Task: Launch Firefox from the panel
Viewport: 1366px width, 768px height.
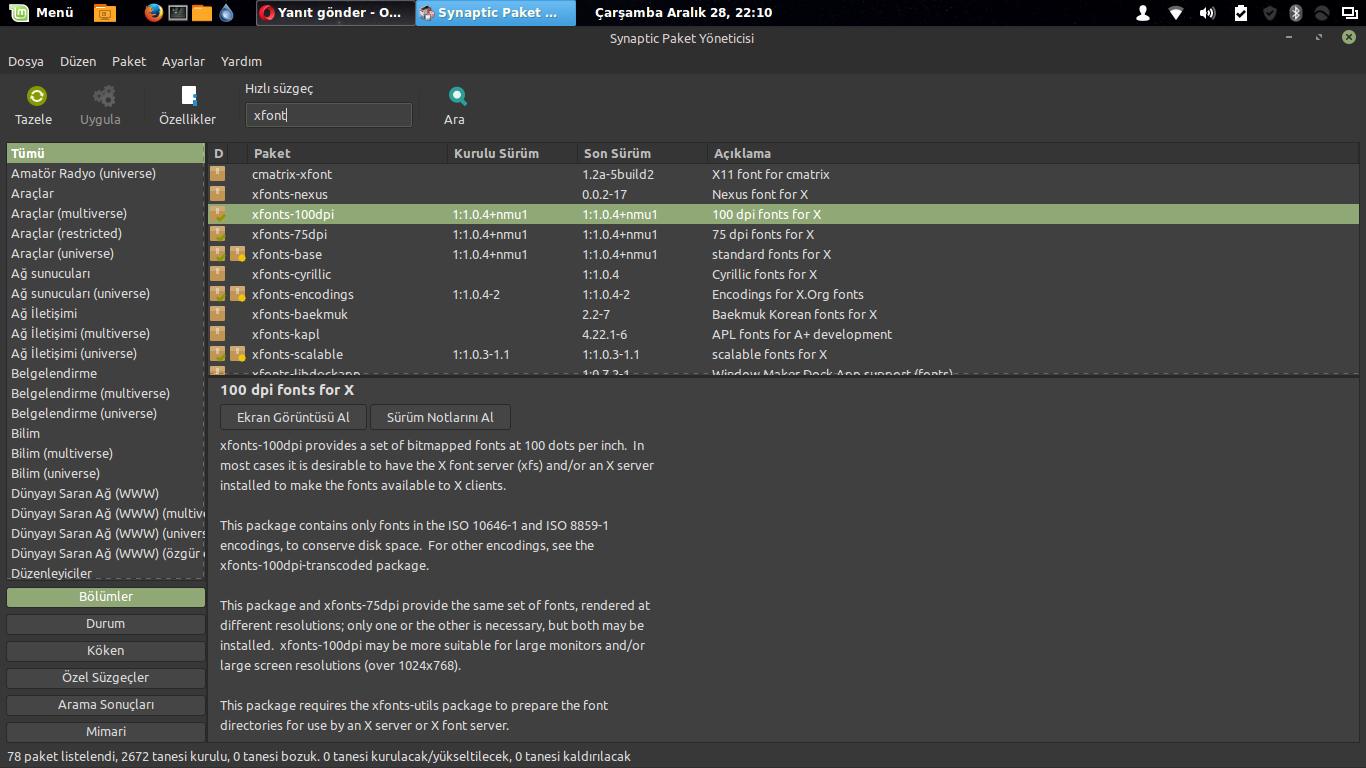Action: (153, 13)
